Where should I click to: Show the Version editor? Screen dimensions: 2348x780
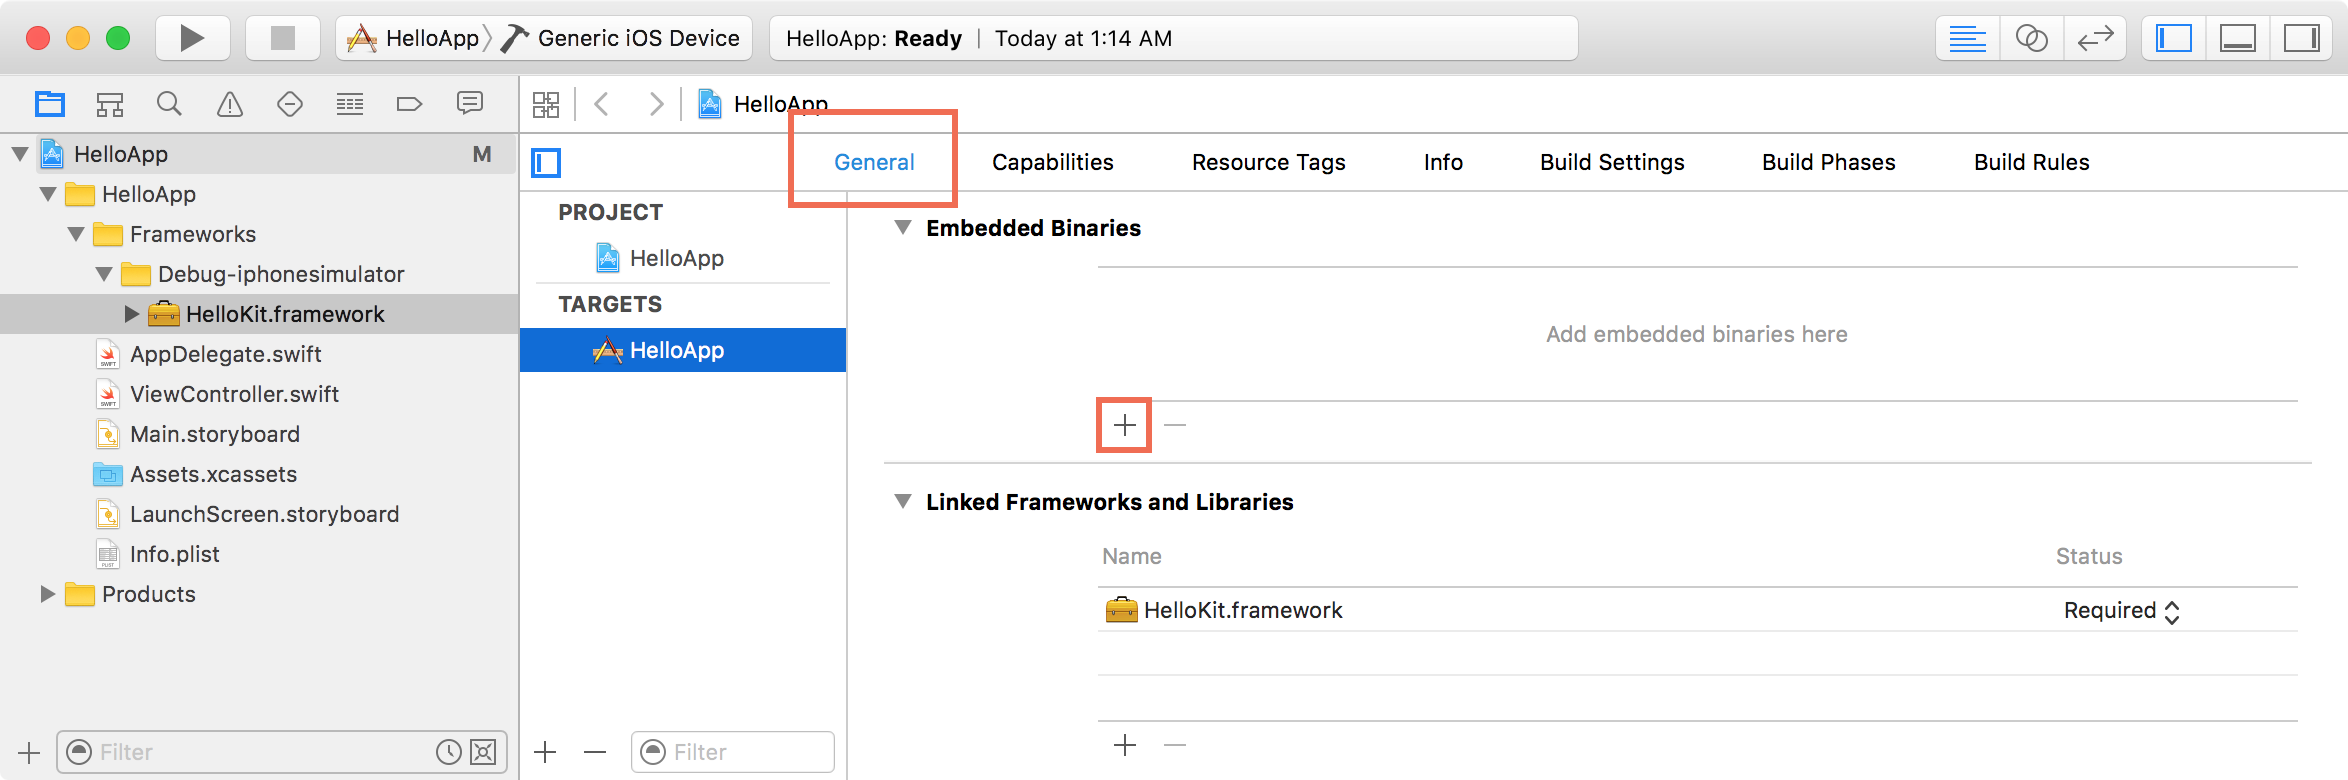pos(2095,39)
